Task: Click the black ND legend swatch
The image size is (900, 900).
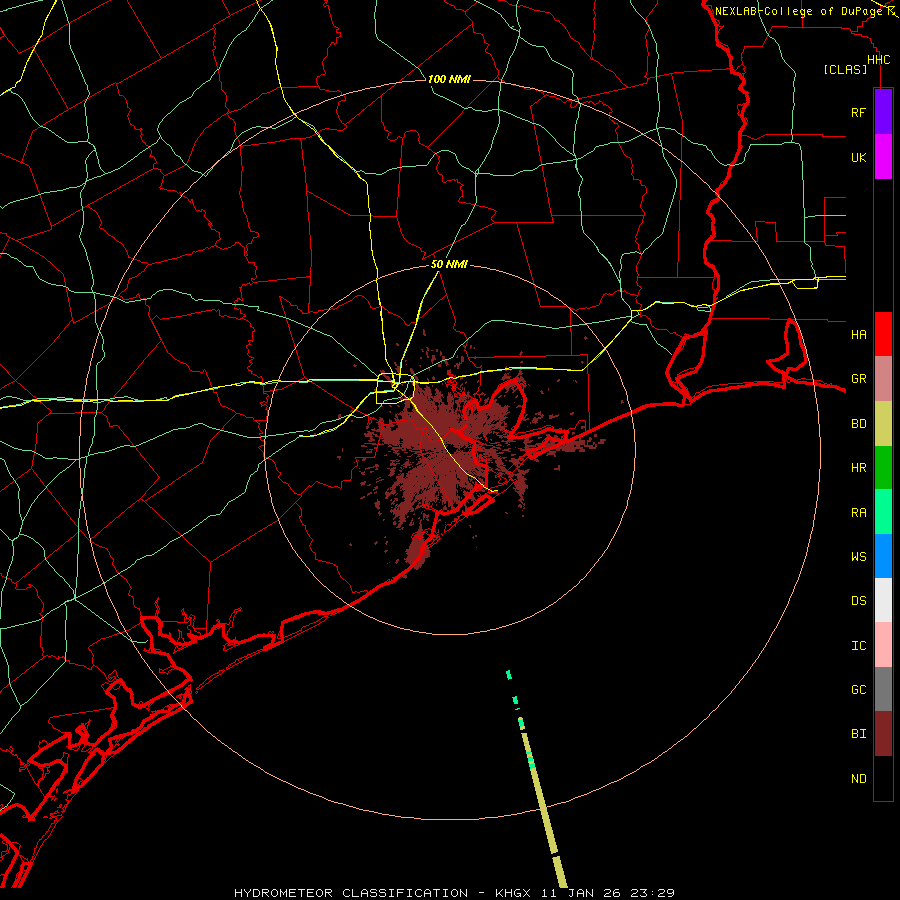Action: [x=883, y=778]
